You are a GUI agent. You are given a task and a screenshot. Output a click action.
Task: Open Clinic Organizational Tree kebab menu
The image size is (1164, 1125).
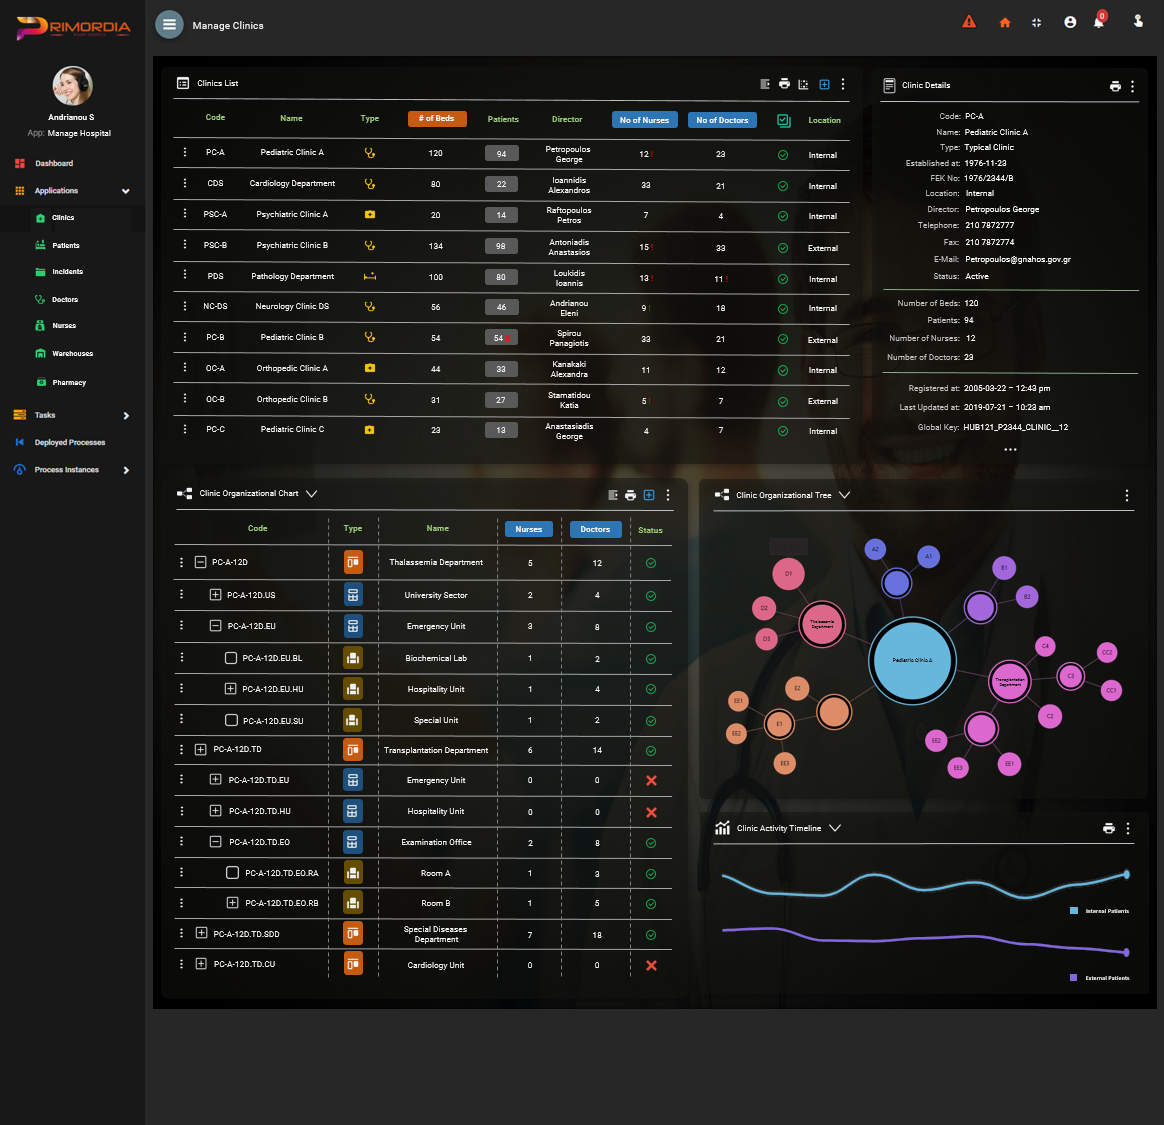coord(1126,496)
